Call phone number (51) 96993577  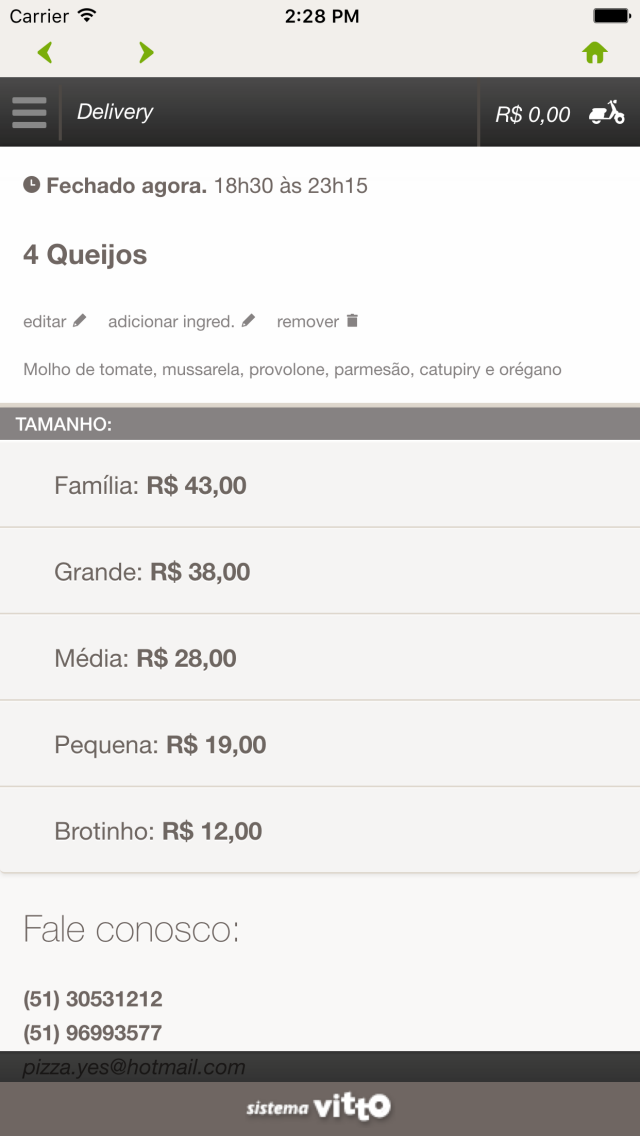[x=93, y=1032]
